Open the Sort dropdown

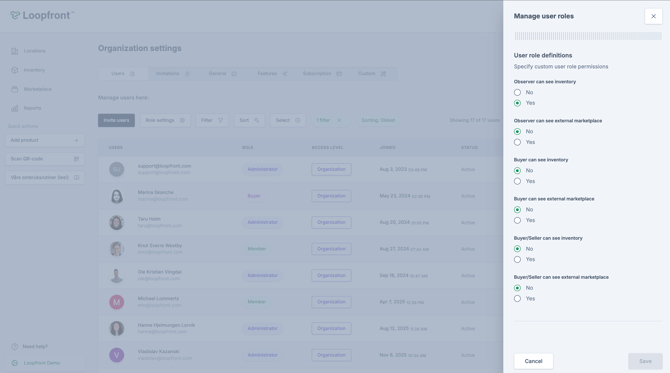pos(249,120)
